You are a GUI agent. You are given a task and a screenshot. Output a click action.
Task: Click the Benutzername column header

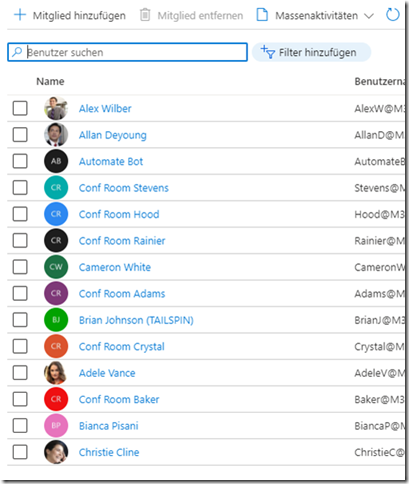point(380,81)
